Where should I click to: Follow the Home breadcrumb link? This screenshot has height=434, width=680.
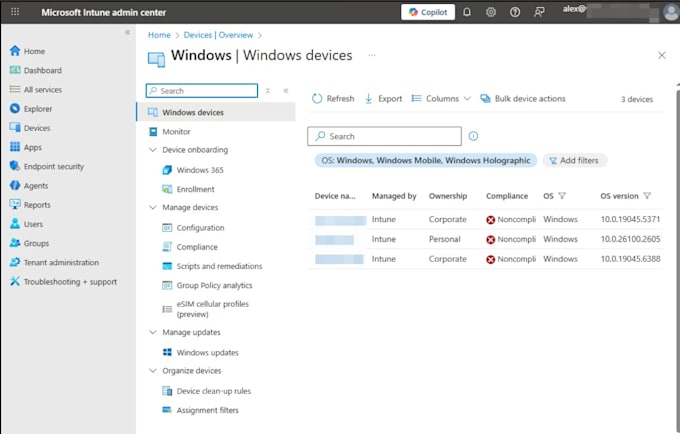[159, 35]
